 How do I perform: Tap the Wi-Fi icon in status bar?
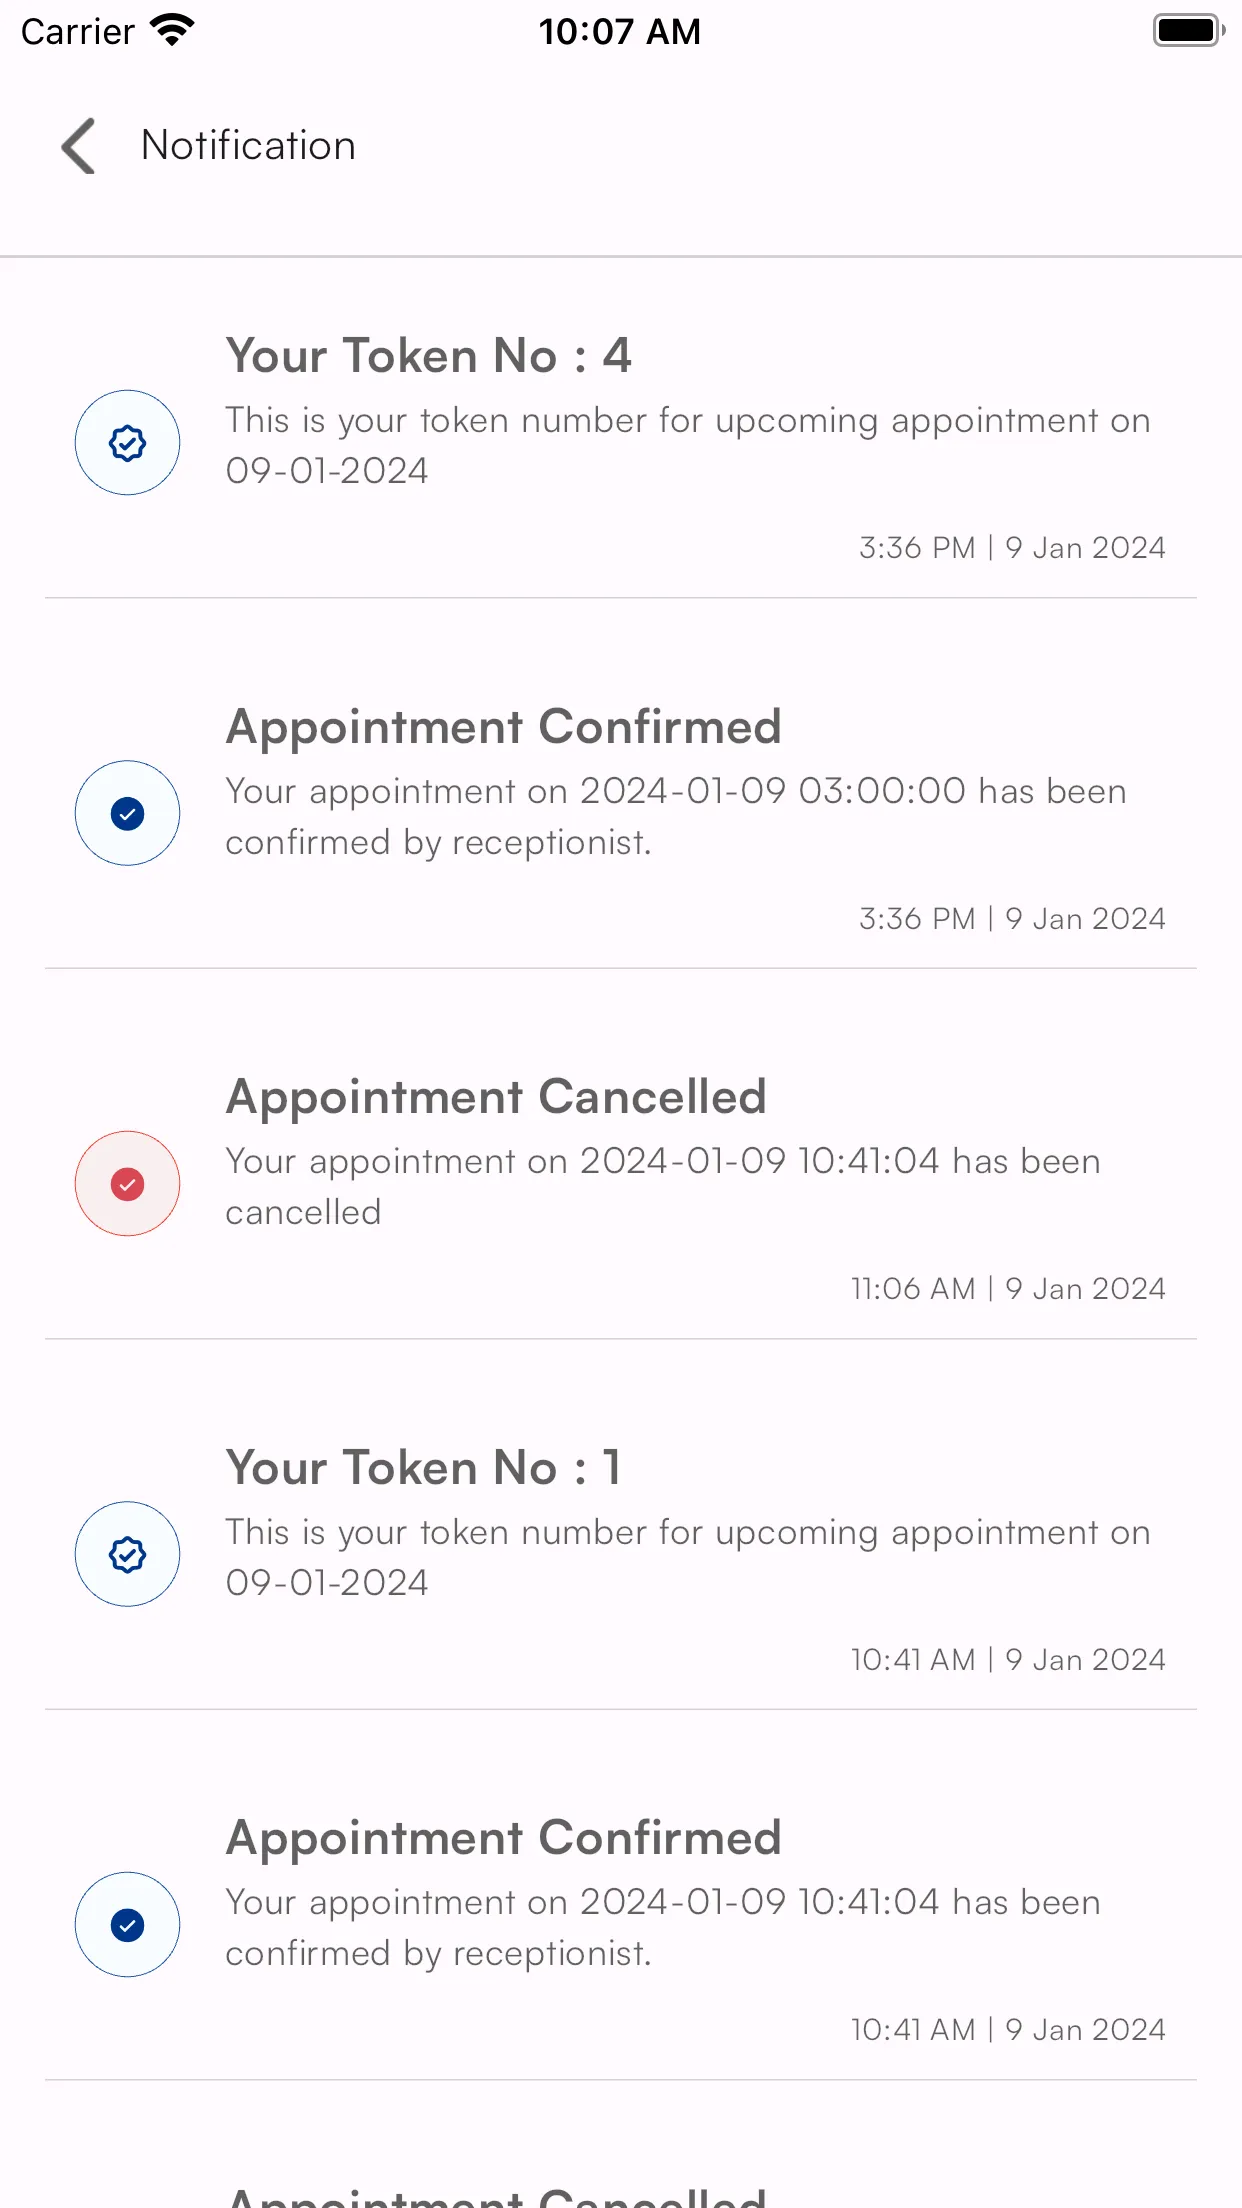coord(172,31)
